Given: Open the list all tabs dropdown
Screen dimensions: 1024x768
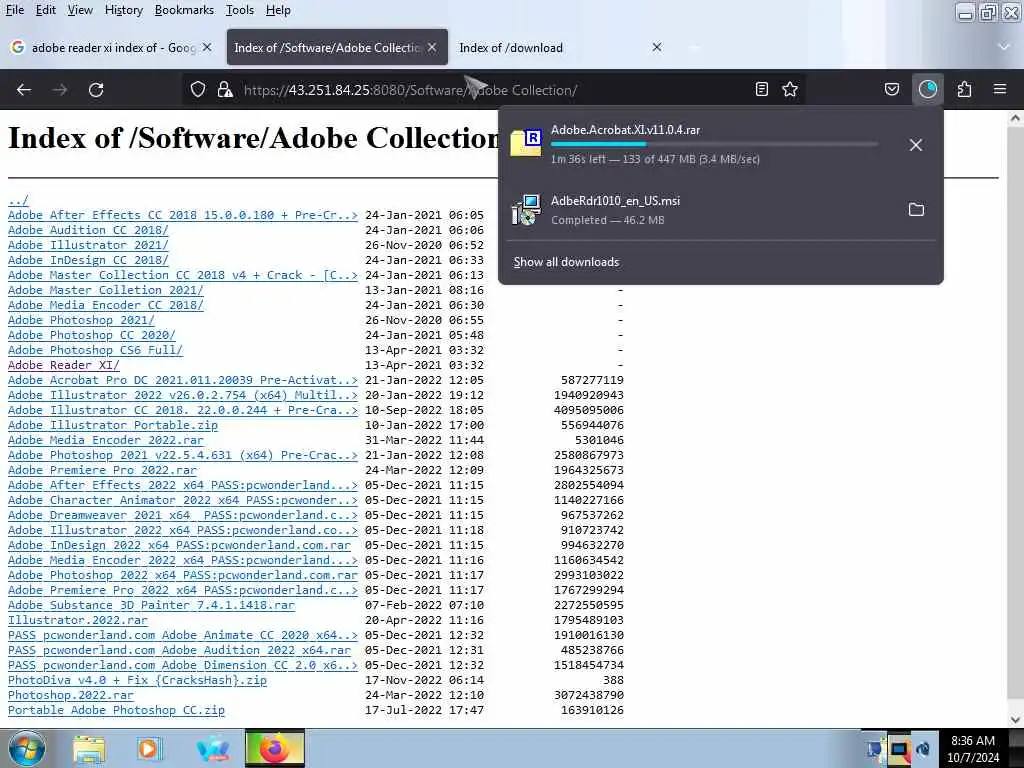Looking at the screenshot, I should [1003, 47].
